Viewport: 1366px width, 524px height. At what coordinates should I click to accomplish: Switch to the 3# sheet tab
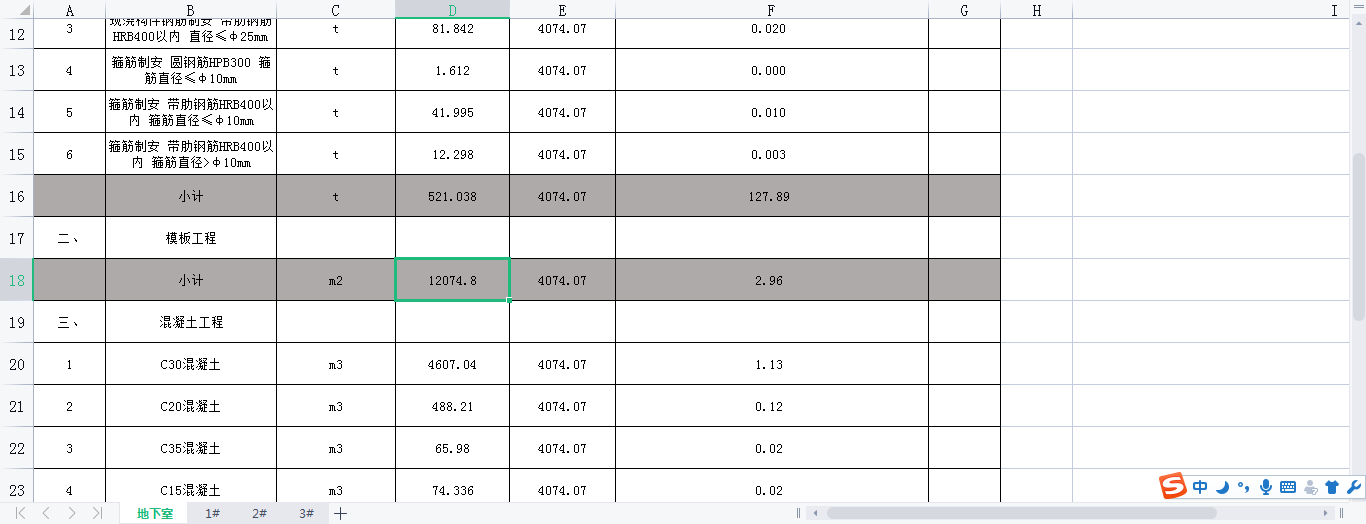(306, 513)
